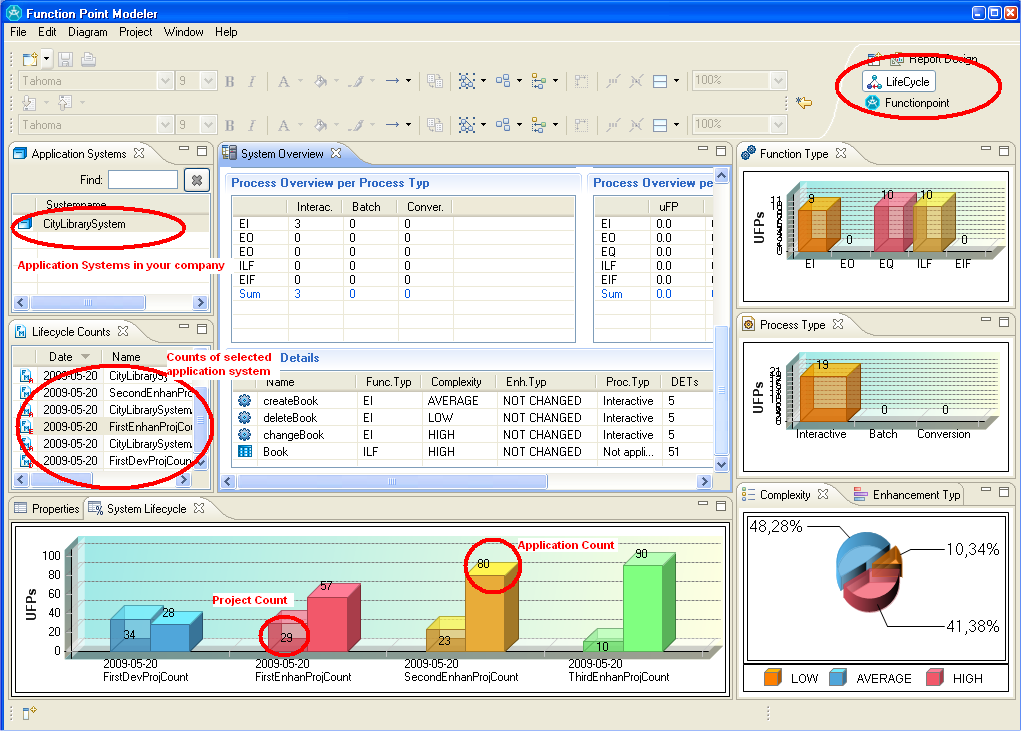Switch to the Properties tab
The height and width of the screenshot is (731, 1021).
point(47,508)
